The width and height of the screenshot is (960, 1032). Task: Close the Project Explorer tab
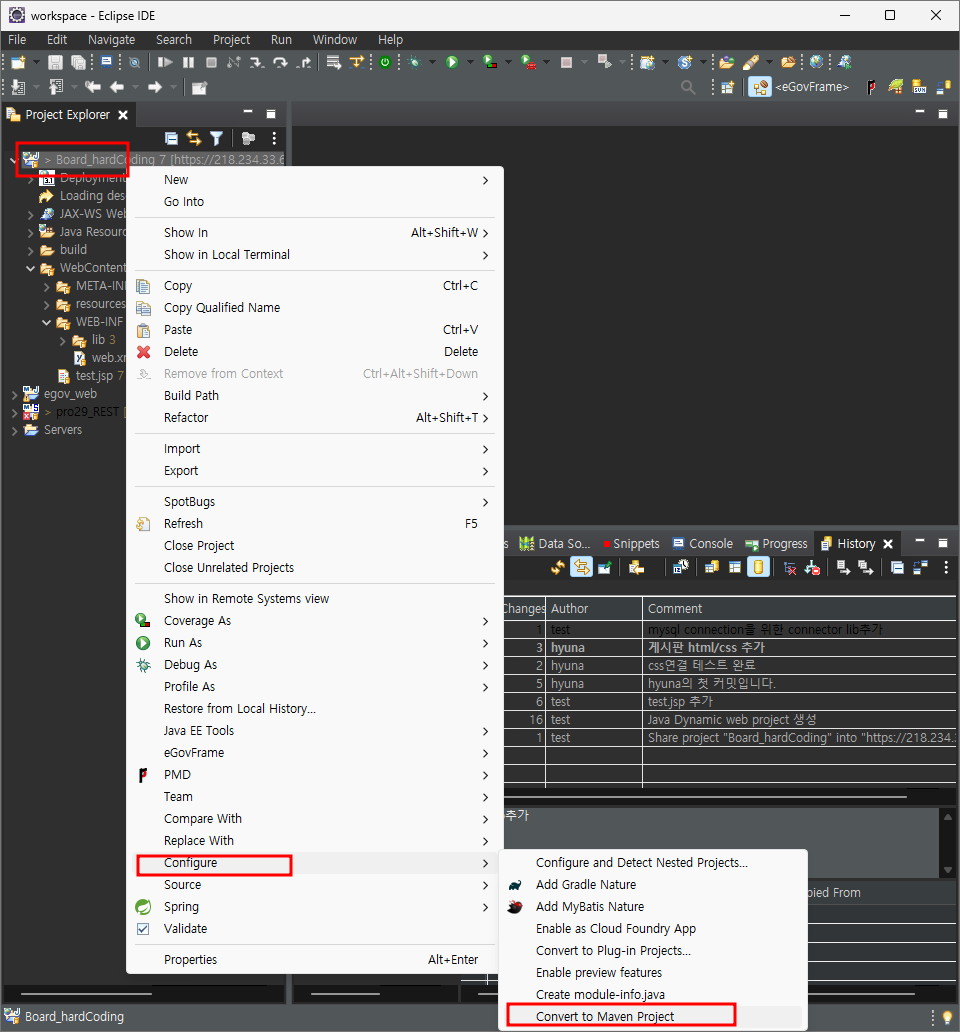[x=122, y=115]
